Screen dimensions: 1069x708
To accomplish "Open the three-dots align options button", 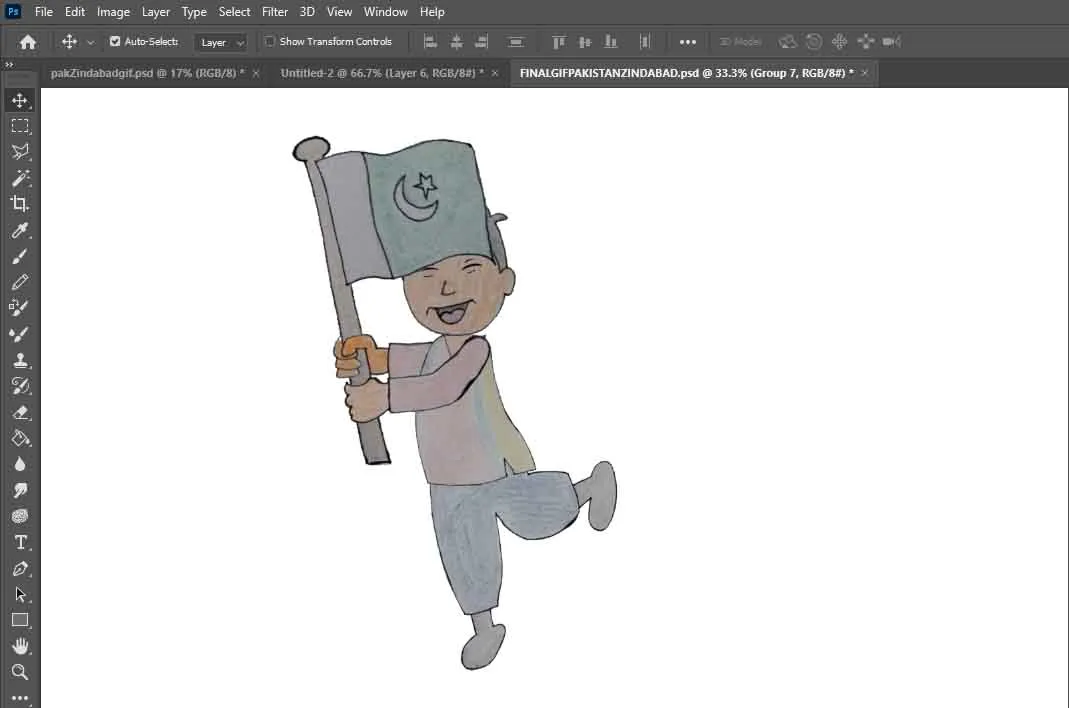I will (688, 42).
